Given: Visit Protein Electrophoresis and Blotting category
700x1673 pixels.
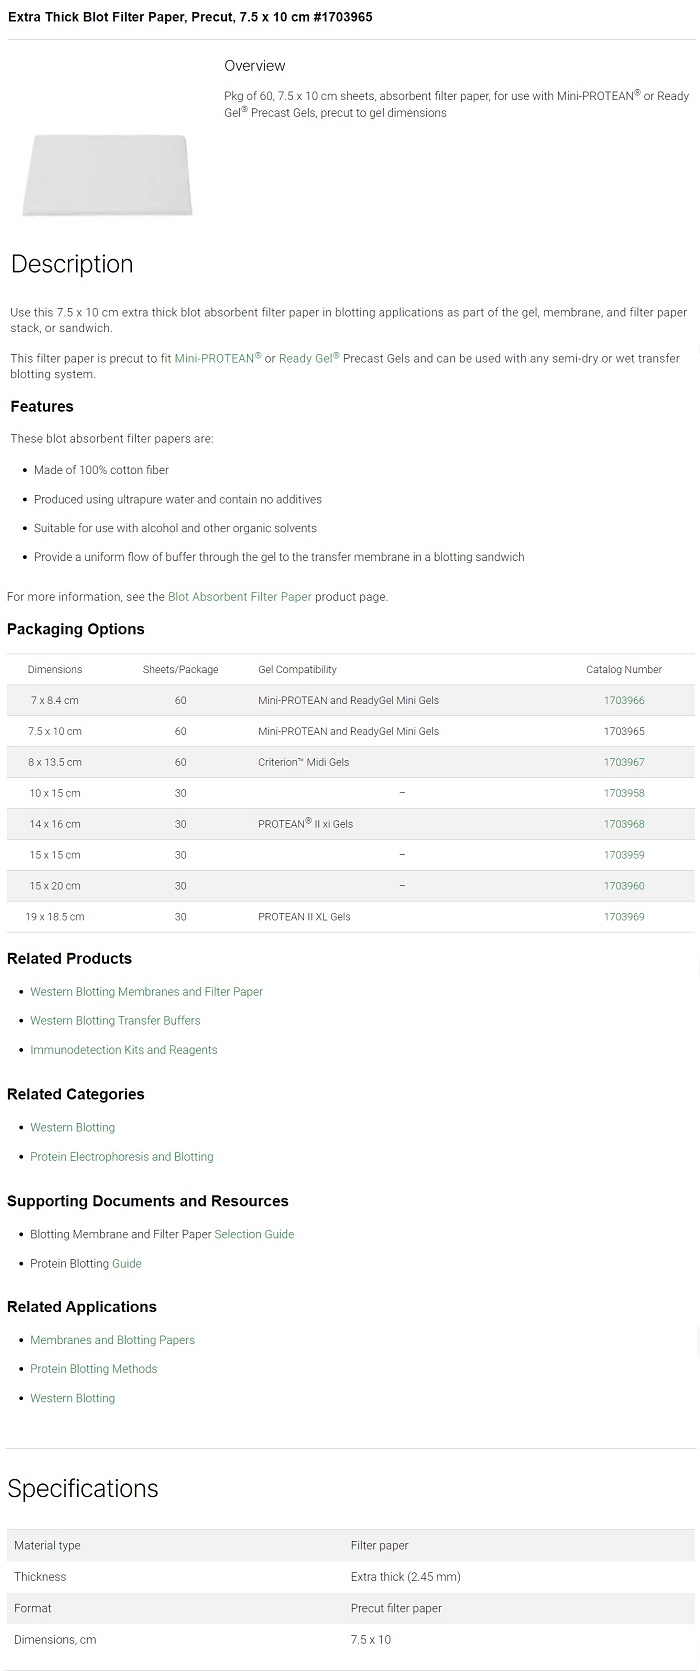Looking at the screenshot, I should coord(121,1157).
